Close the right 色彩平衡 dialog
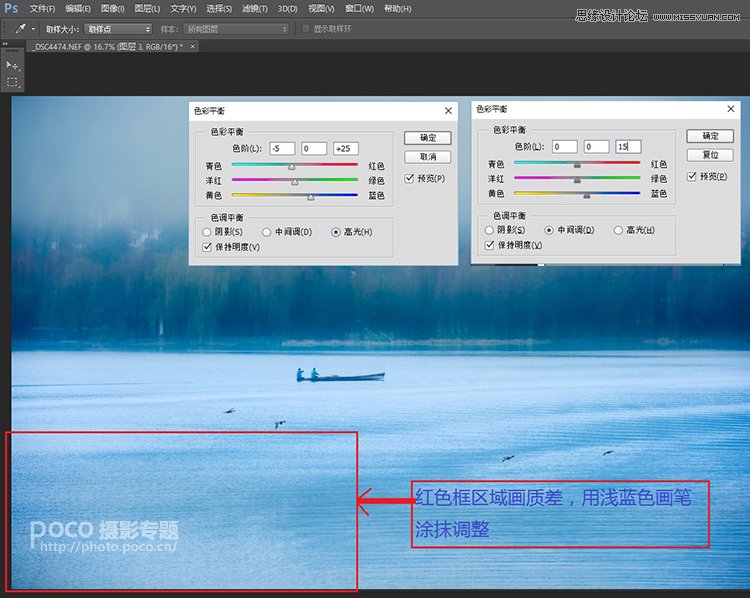 click(x=730, y=109)
